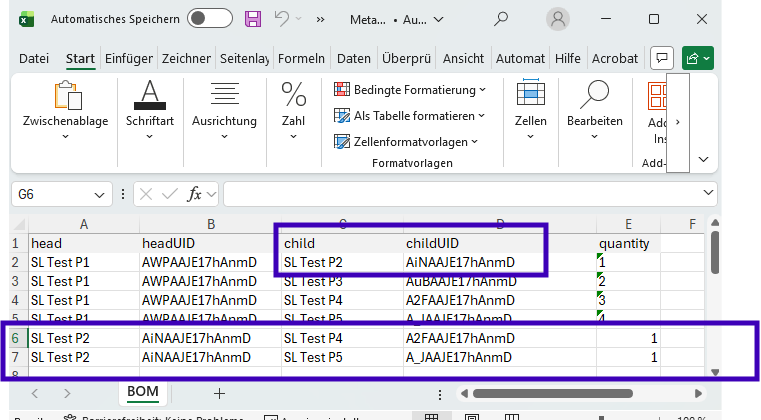Click the horizontal scroll left arrow

point(464,393)
